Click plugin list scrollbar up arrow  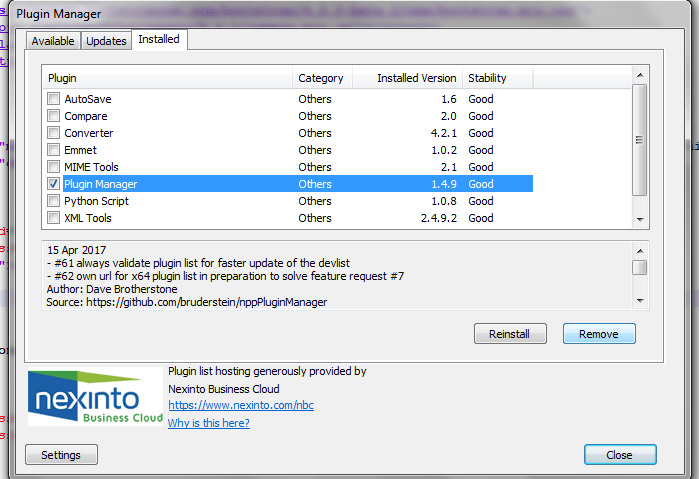(640, 75)
